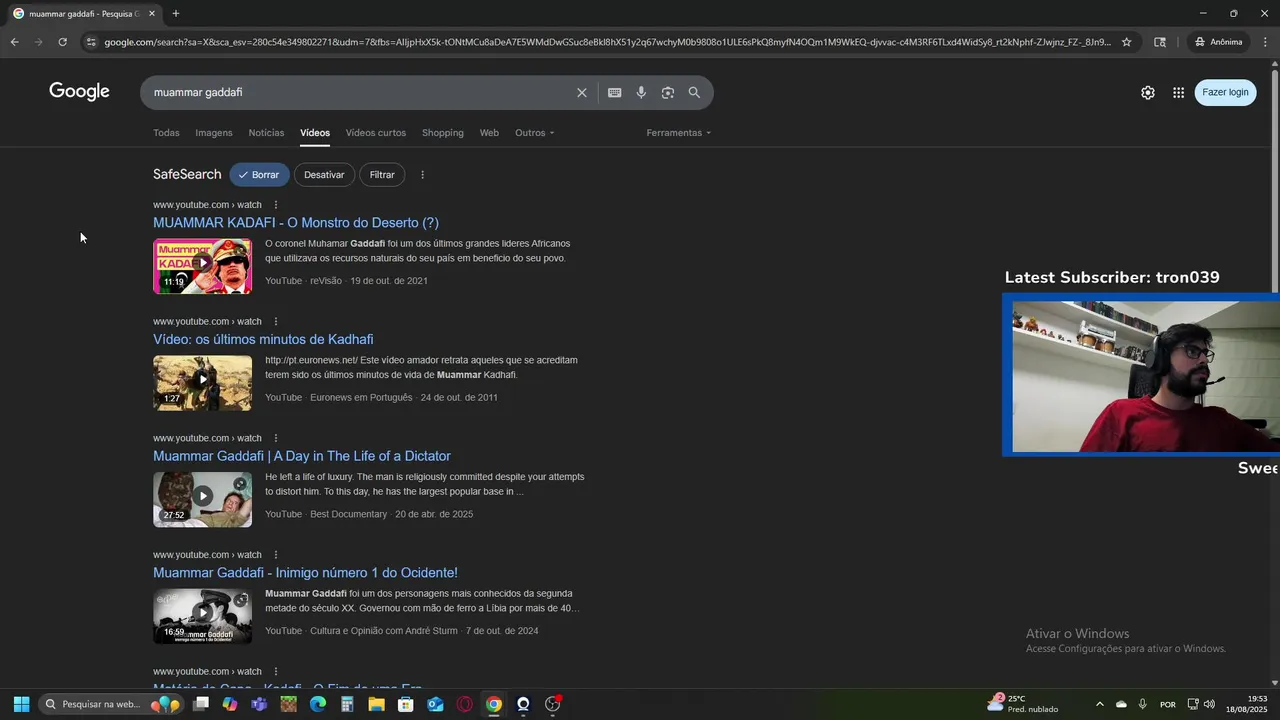Open MUAMMAR KADAFI - O Monstro do Deserto link
This screenshot has width=1280, height=720.
point(296,223)
